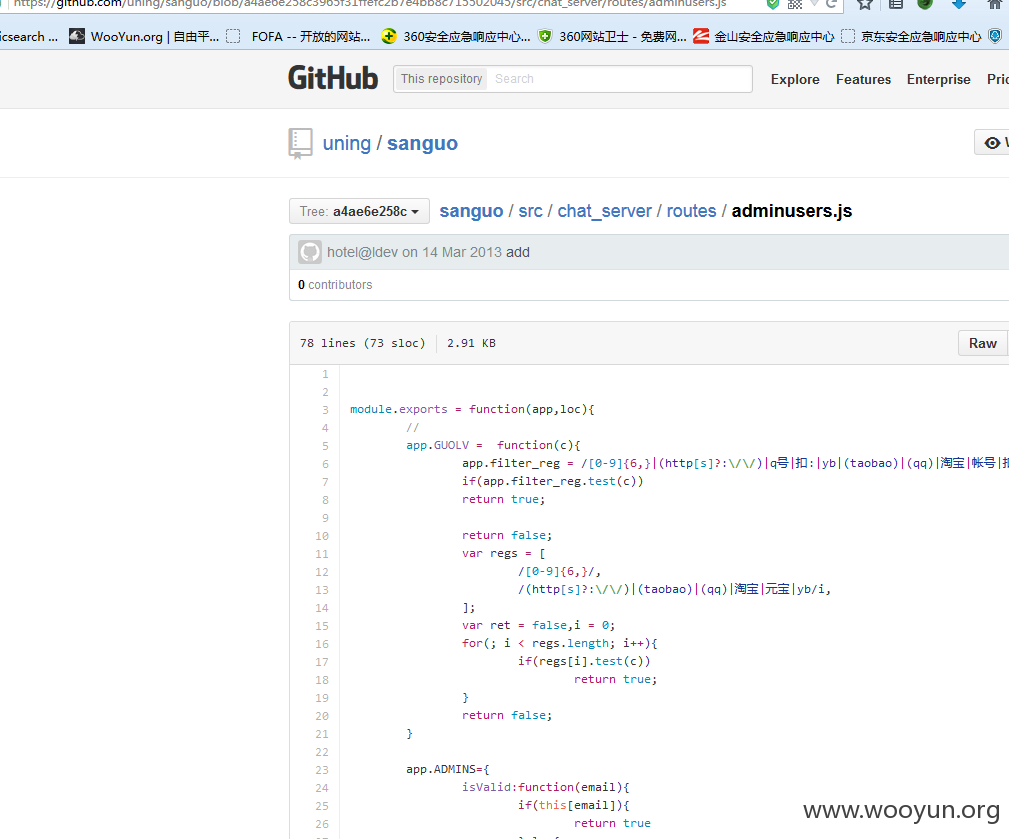
Task: Open the 京东安全应急响应中心 bookmark
Action: point(912,37)
